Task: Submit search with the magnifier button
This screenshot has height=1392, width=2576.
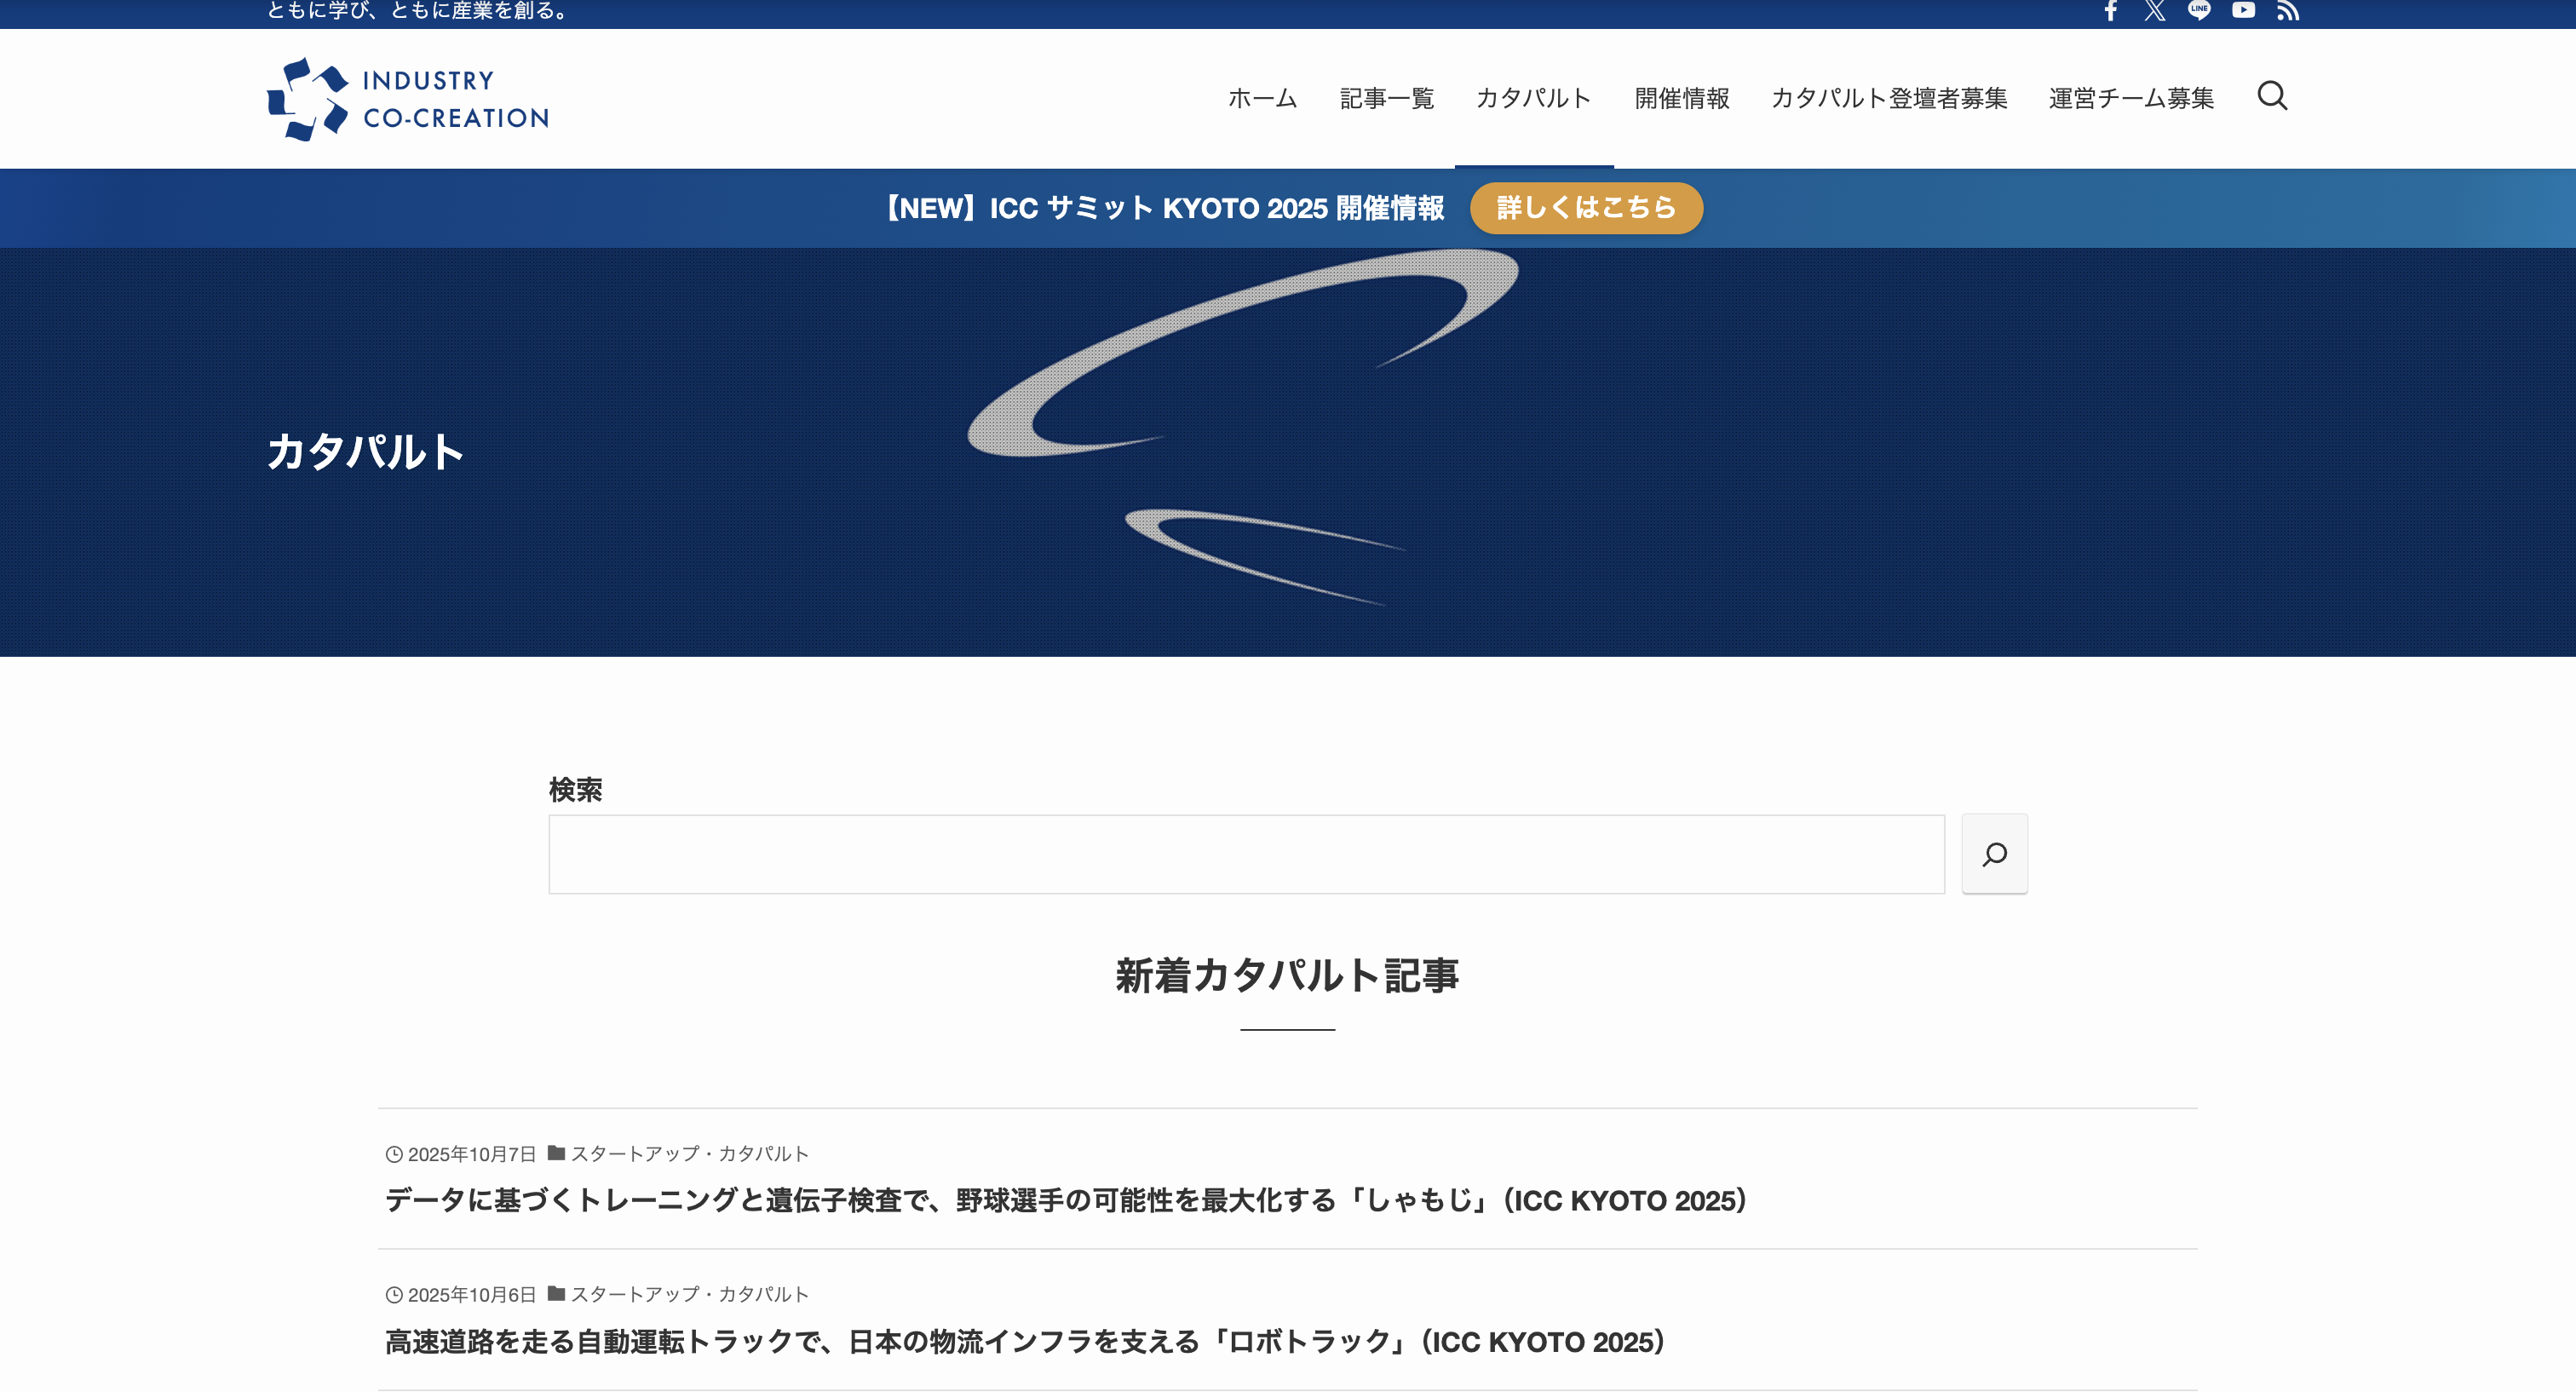Action: coord(1994,854)
